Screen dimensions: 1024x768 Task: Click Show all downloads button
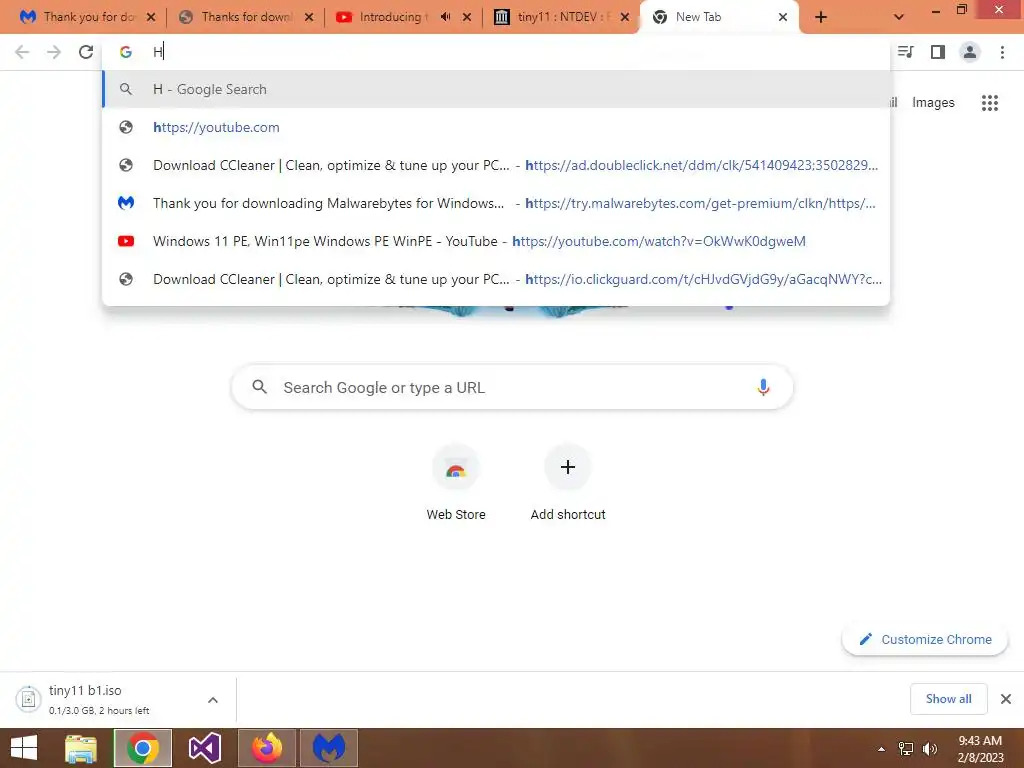tap(948, 699)
